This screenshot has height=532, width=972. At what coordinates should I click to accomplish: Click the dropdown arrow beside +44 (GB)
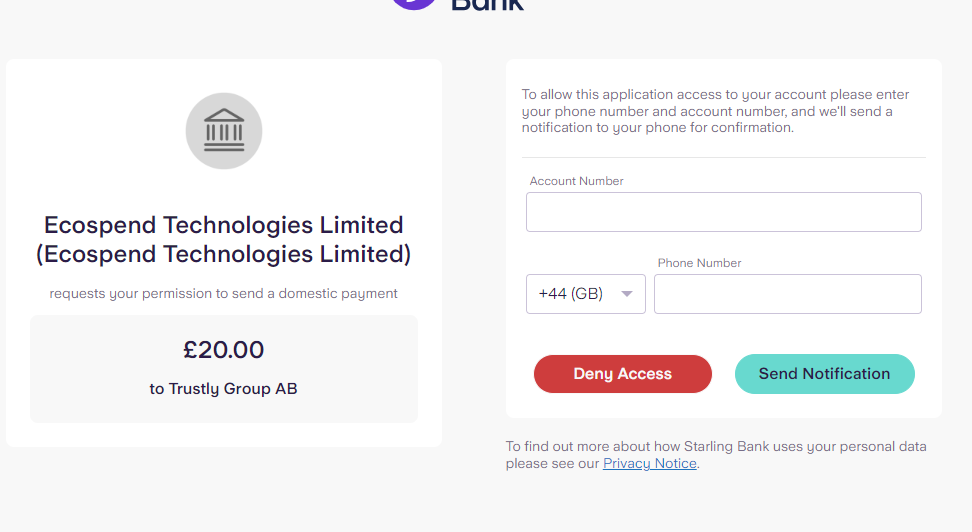pyautogui.click(x=627, y=294)
